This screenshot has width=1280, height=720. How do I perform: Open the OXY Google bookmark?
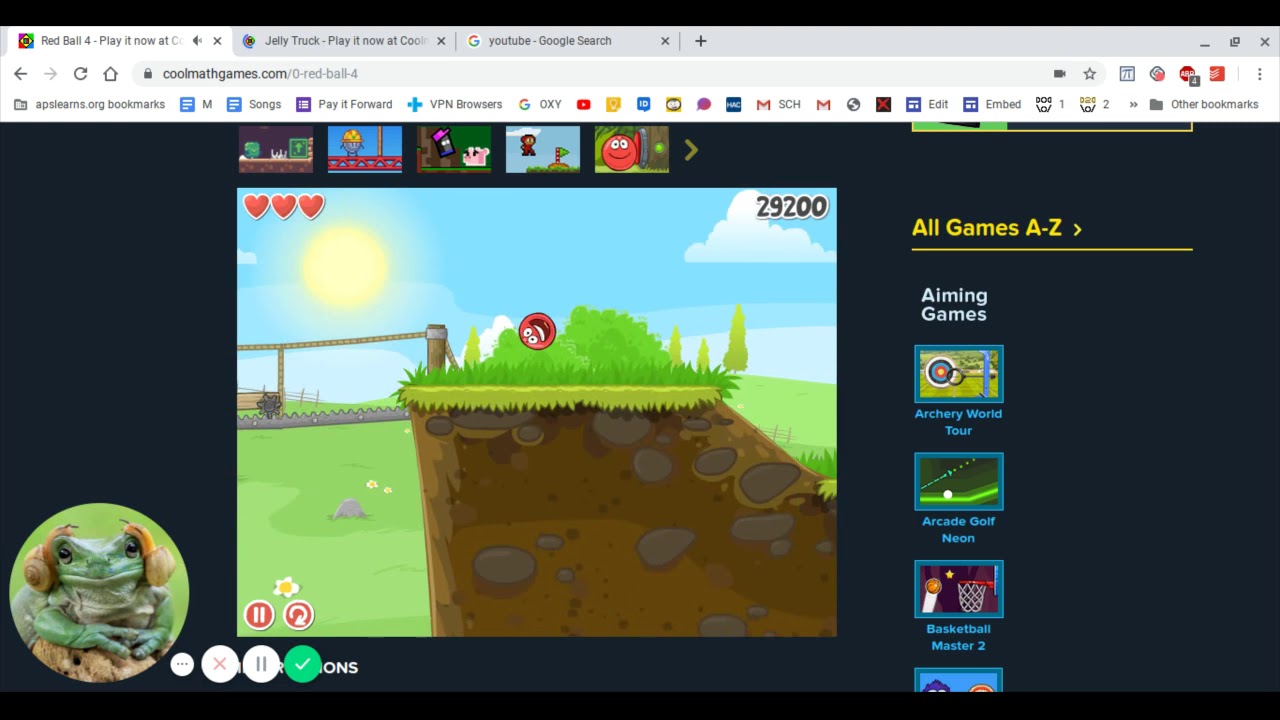[540, 104]
